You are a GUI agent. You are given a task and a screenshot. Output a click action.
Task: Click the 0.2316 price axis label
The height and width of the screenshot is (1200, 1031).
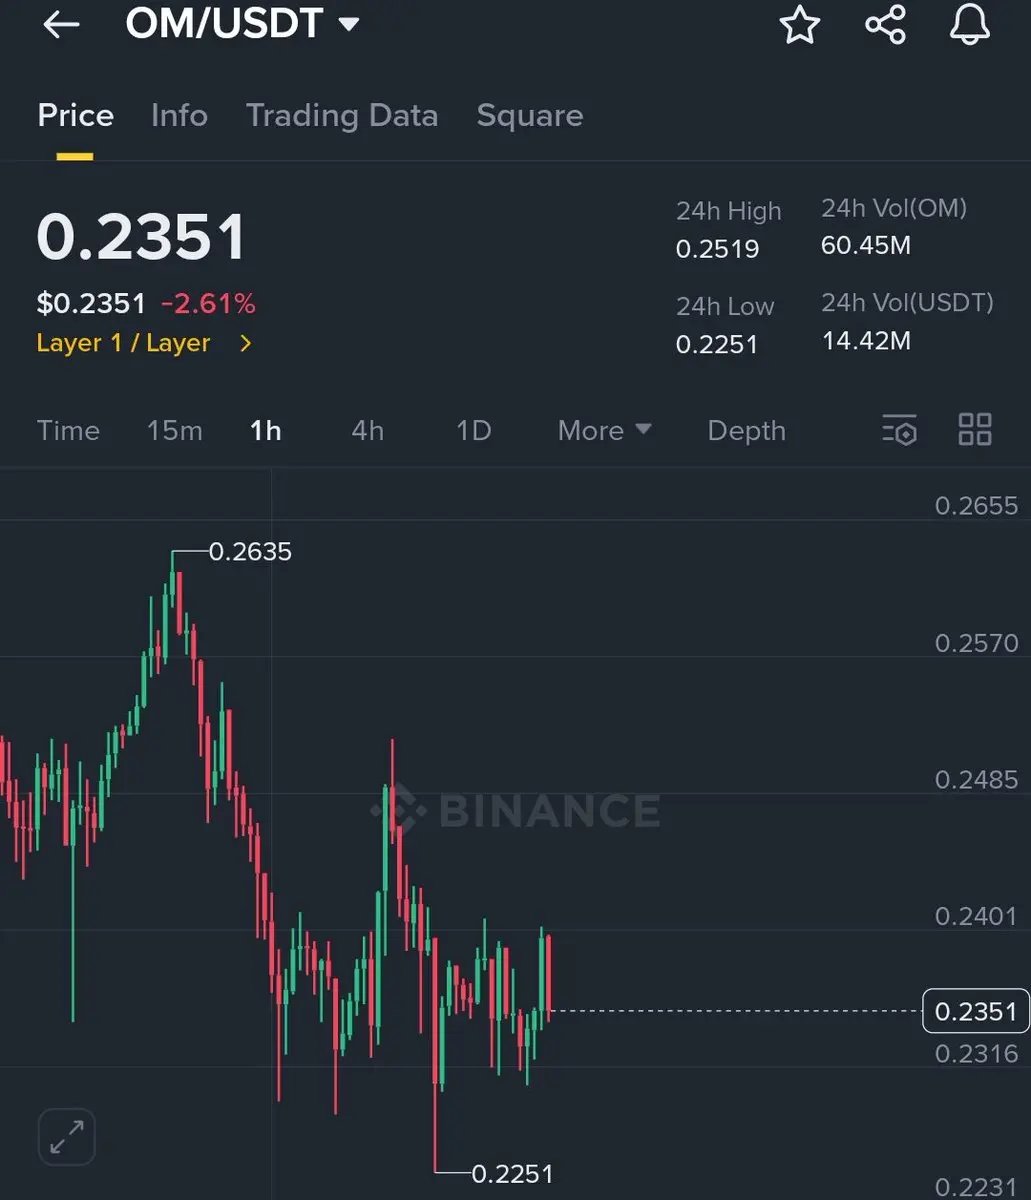pyautogui.click(x=976, y=1054)
